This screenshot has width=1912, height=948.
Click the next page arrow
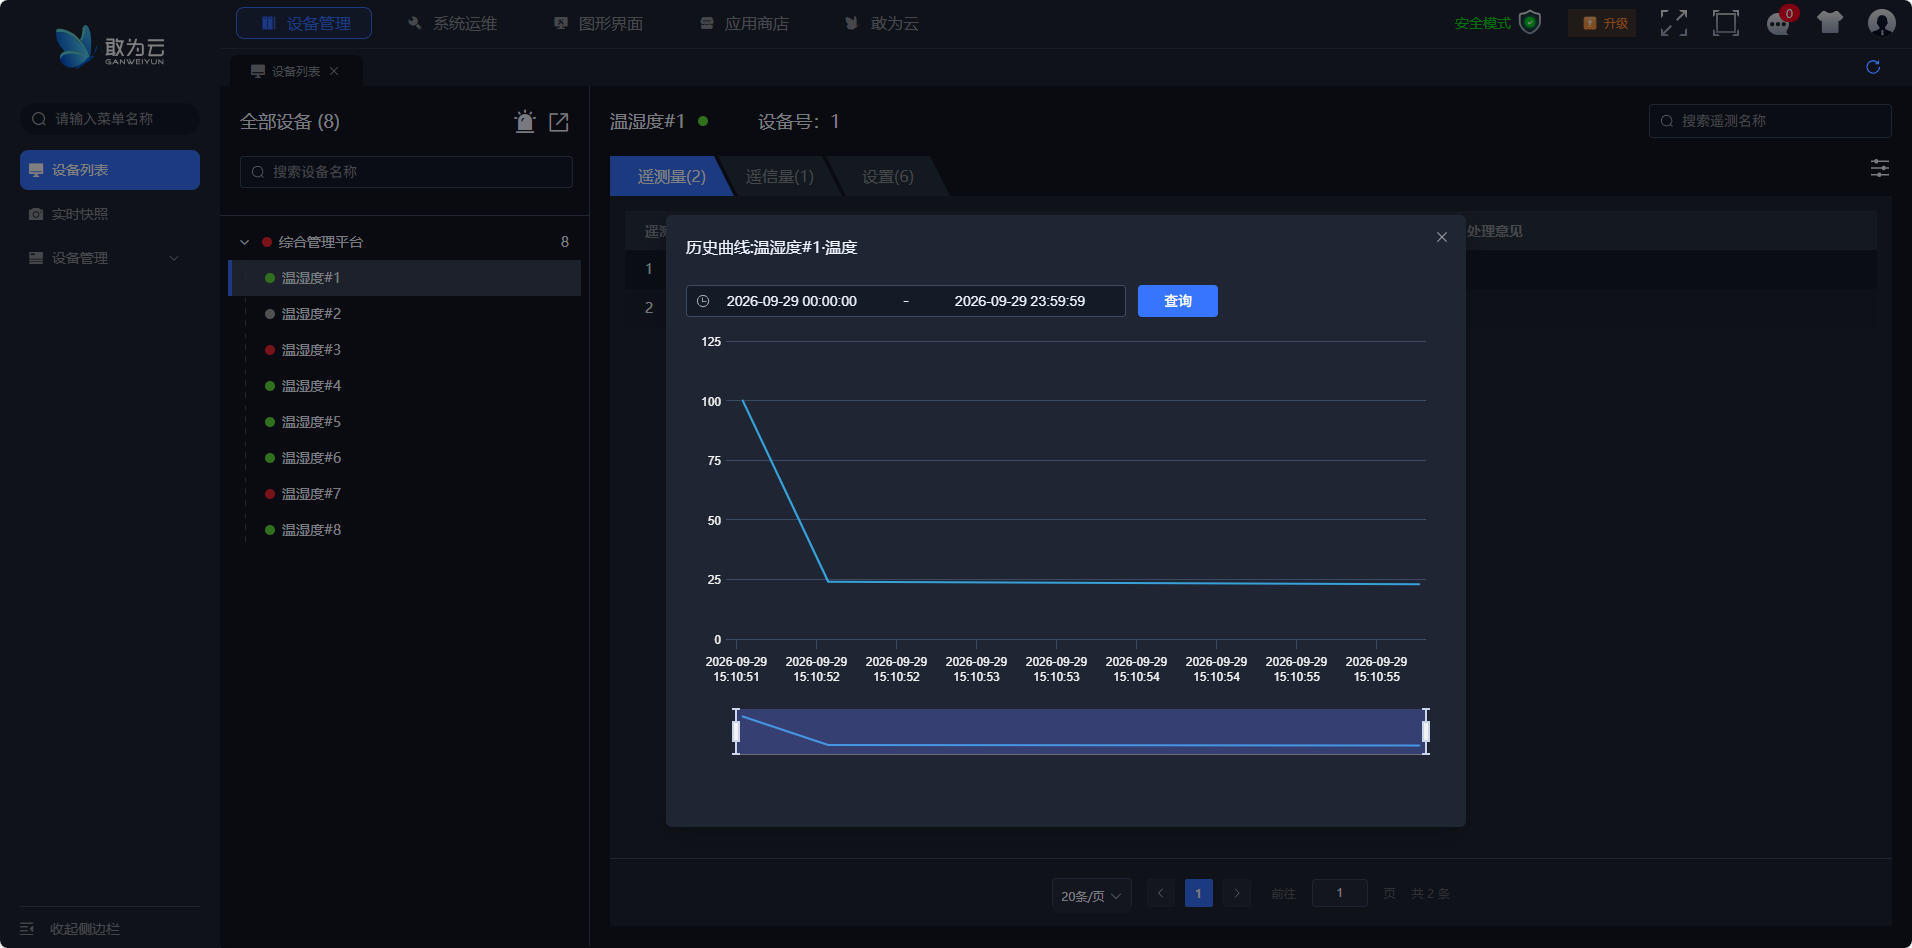pyautogui.click(x=1237, y=893)
